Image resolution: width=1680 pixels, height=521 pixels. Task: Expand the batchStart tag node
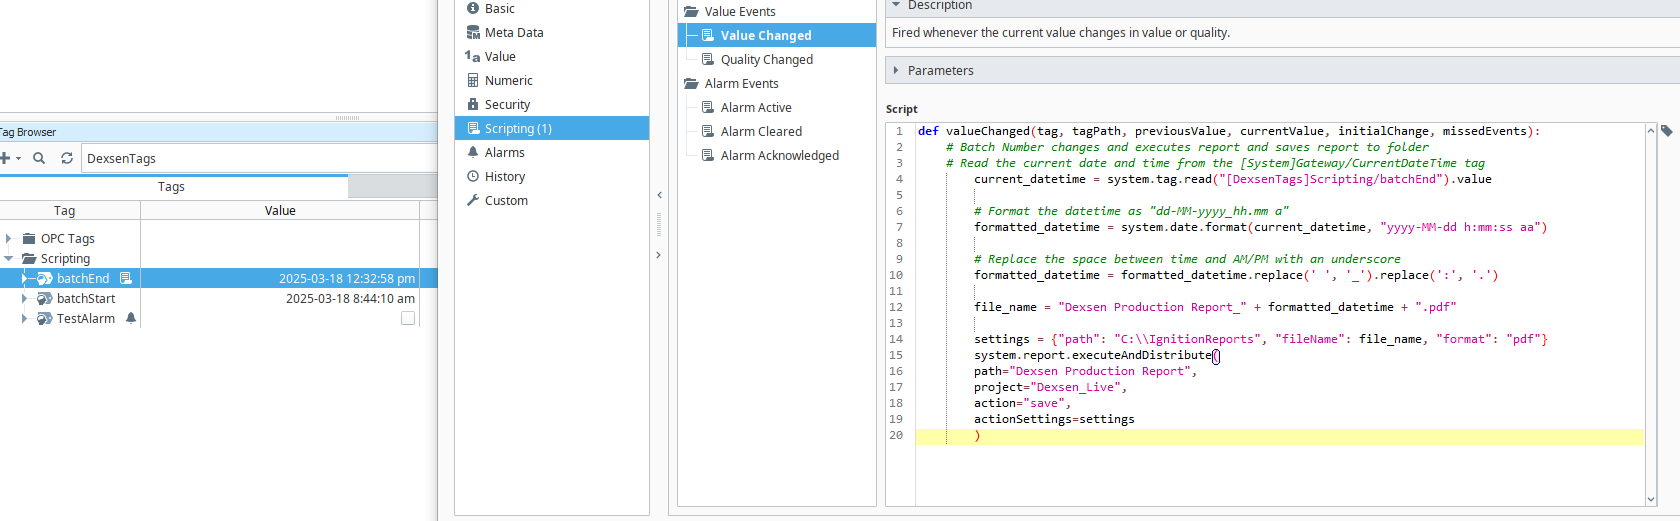point(24,299)
